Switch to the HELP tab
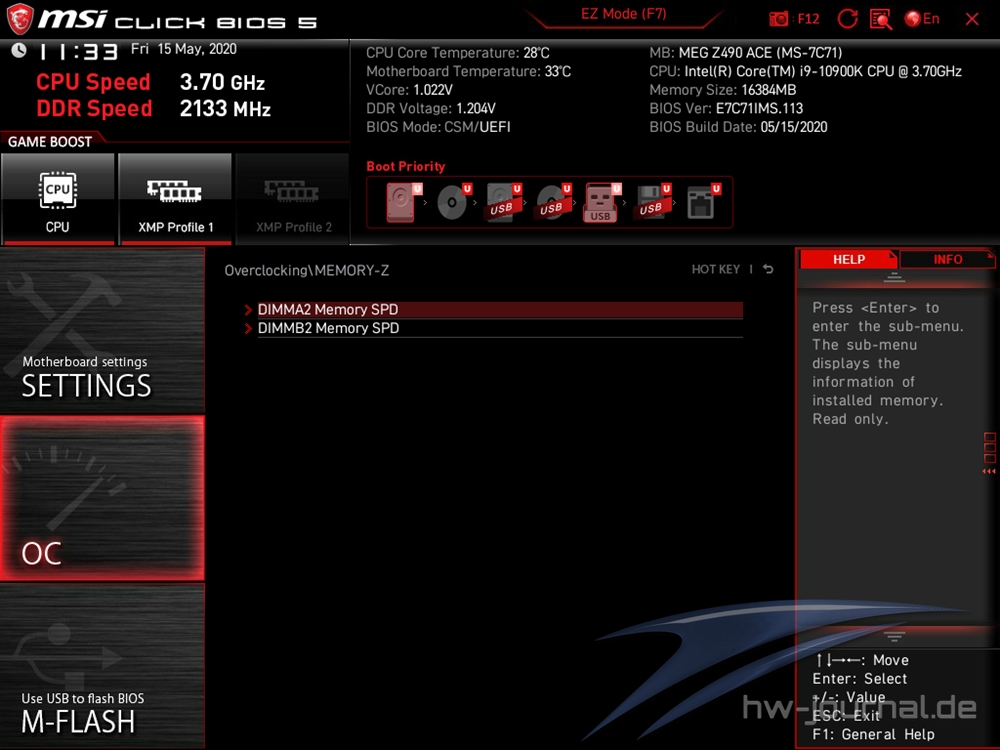1000x750 pixels. [x=849, y=260]
